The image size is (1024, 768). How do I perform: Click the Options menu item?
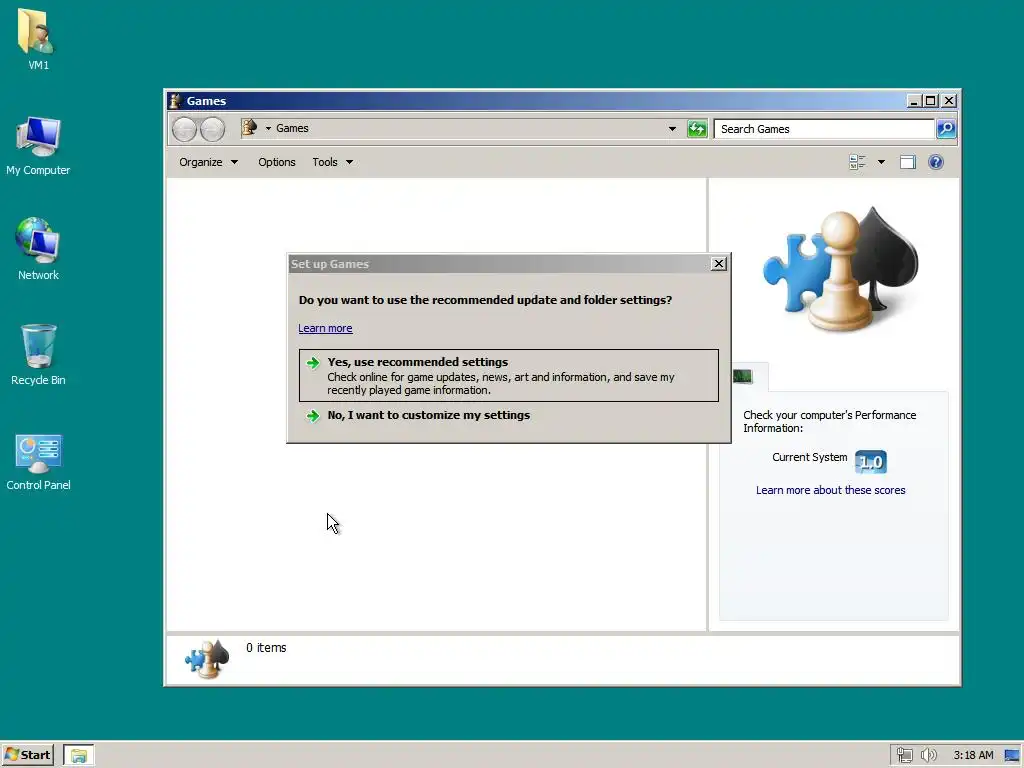click(276, 162)
